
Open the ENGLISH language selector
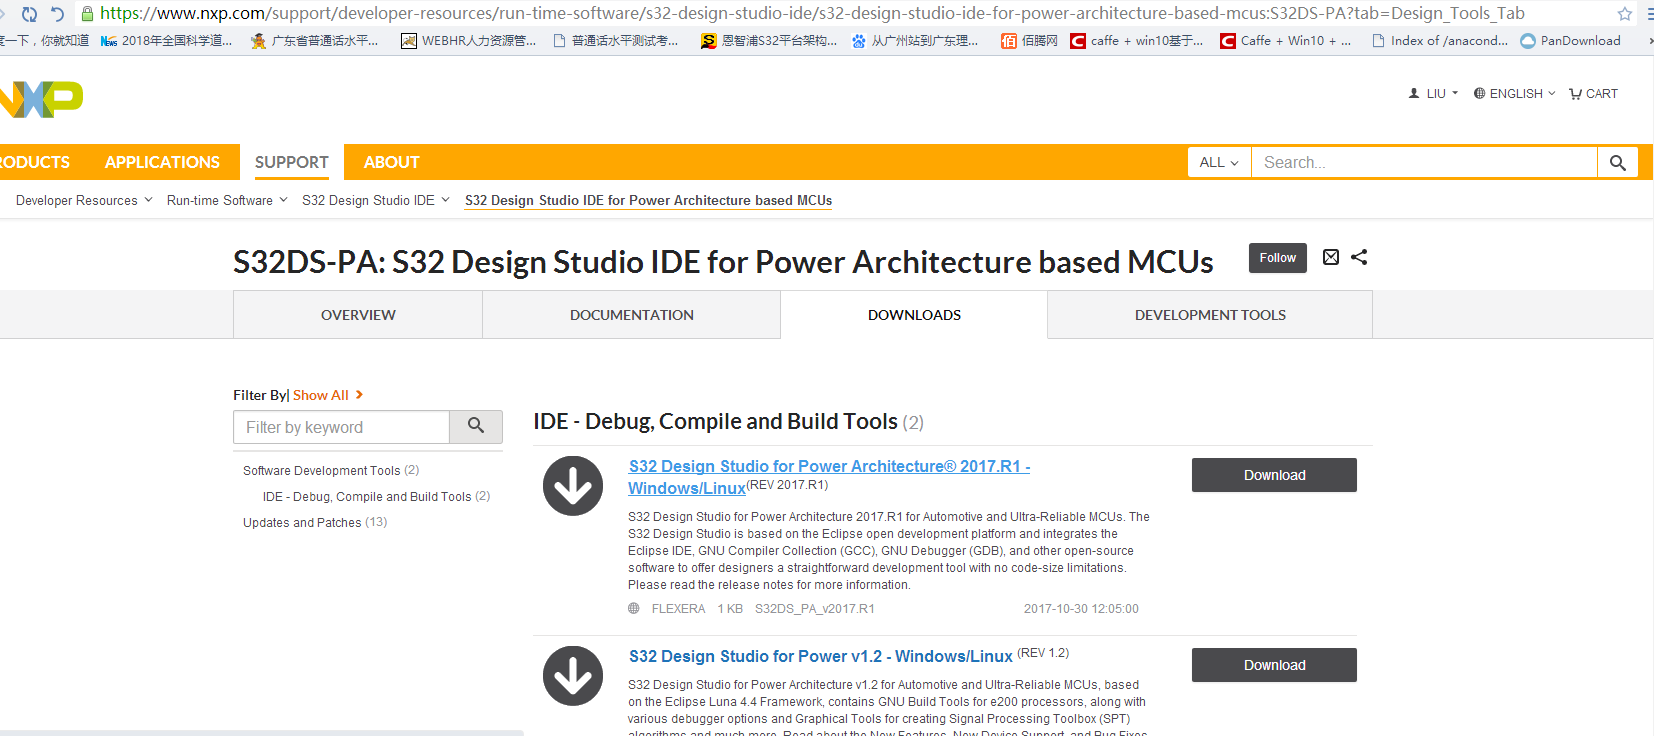point(1514,93)
